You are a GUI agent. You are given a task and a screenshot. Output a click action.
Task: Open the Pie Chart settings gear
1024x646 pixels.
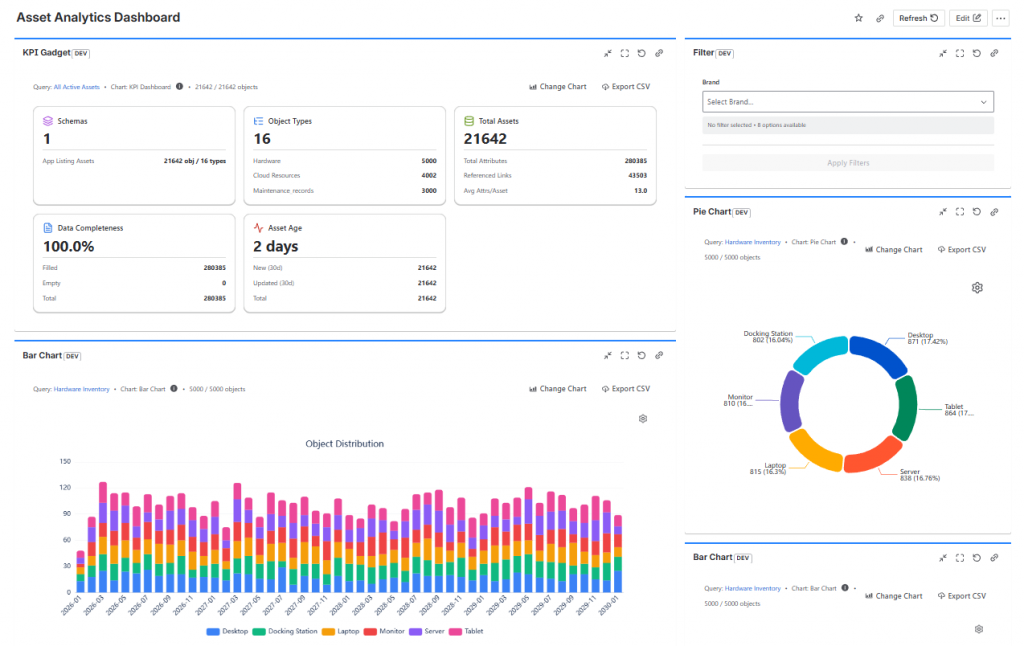pos(977,287)
